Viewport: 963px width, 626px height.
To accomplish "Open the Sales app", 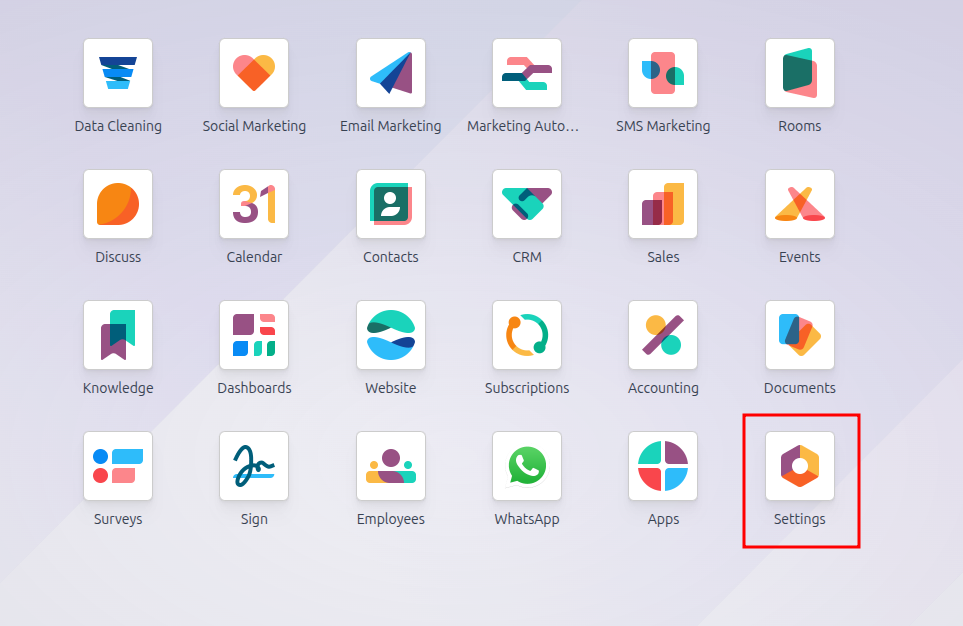I will [663, 204].
